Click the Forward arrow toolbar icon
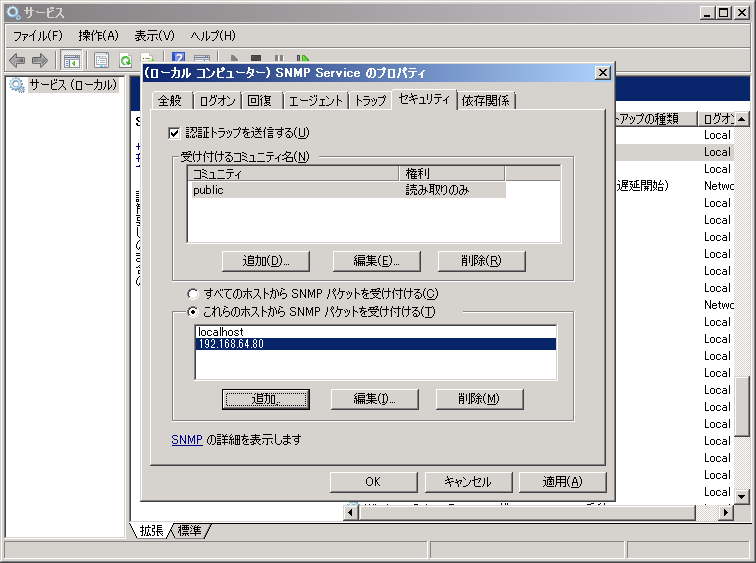Image resolution: width=756 pixels, height=563 pixels. [x=40, y=60]
